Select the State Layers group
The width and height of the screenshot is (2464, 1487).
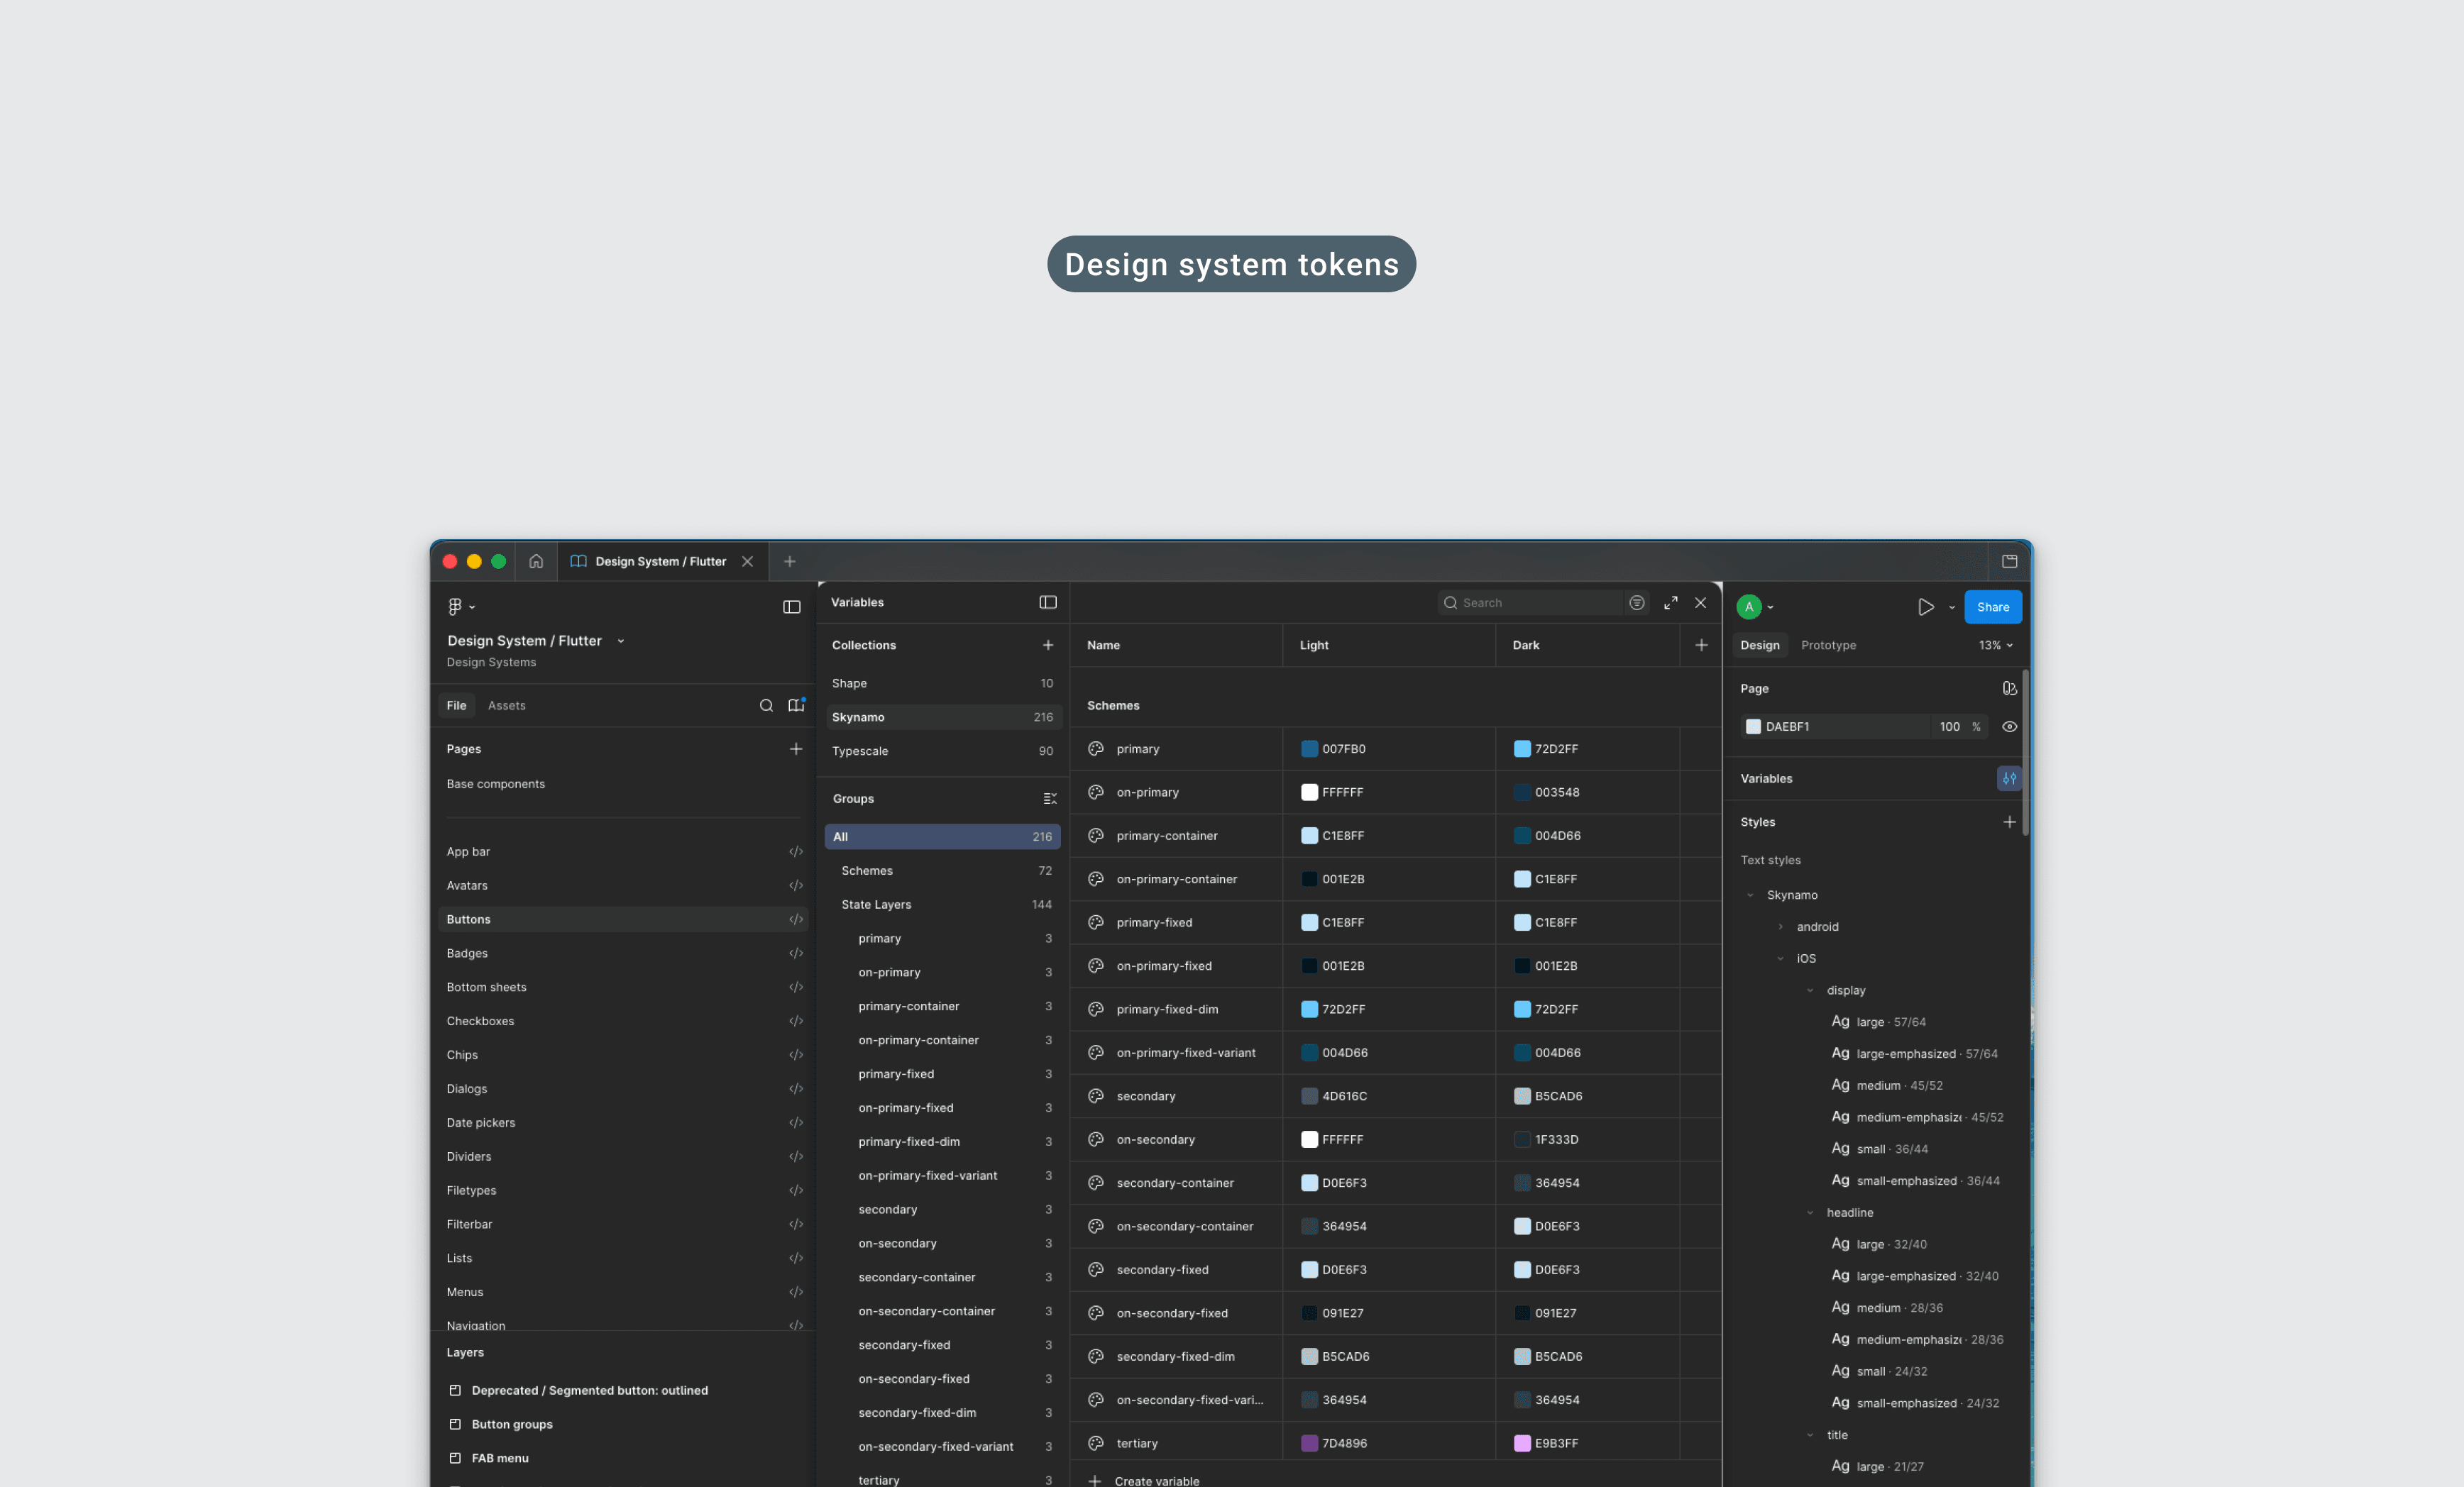(942, 904)
